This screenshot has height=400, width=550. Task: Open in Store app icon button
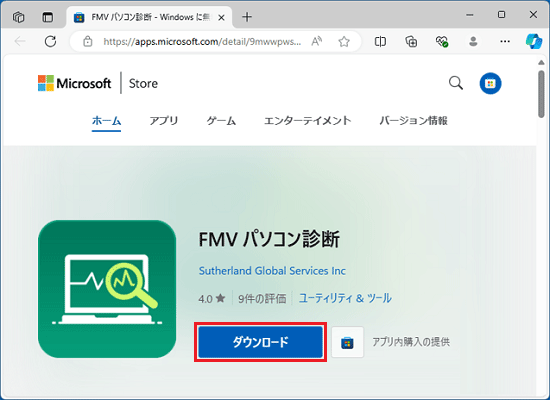[x=348, y=342]
